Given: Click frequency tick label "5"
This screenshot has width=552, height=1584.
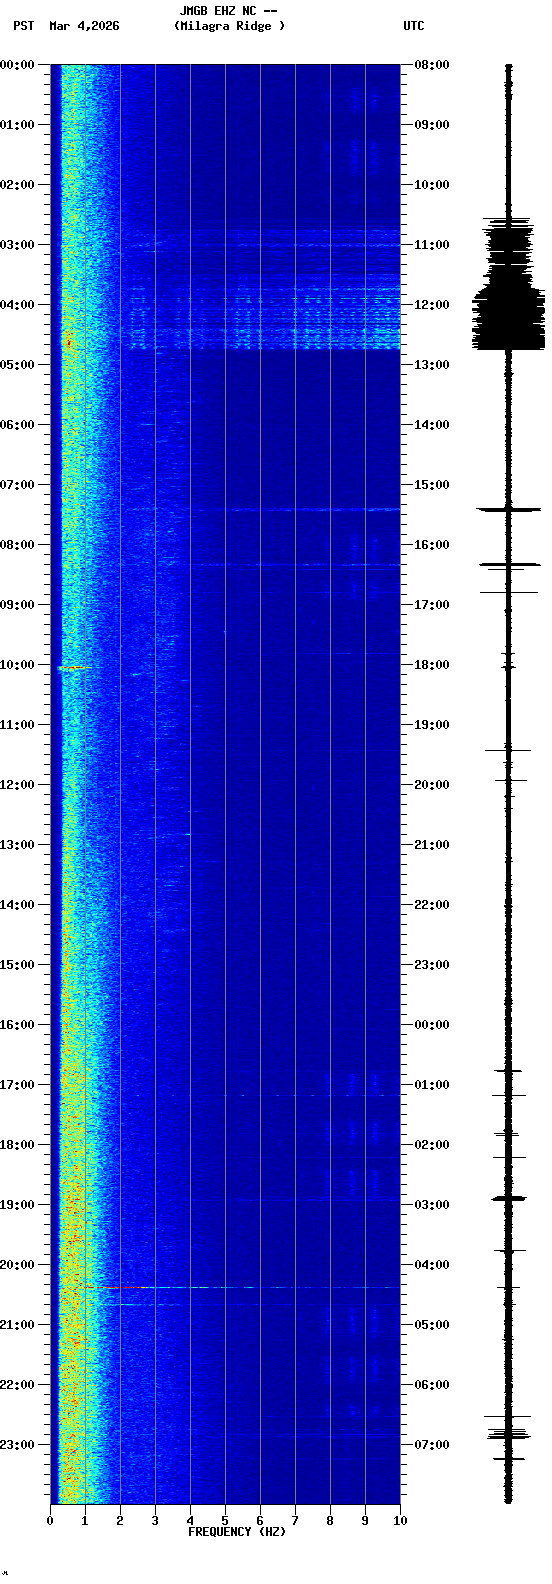Looking at the screenshot, I should pyautogui.click(x=225, y=1521).
